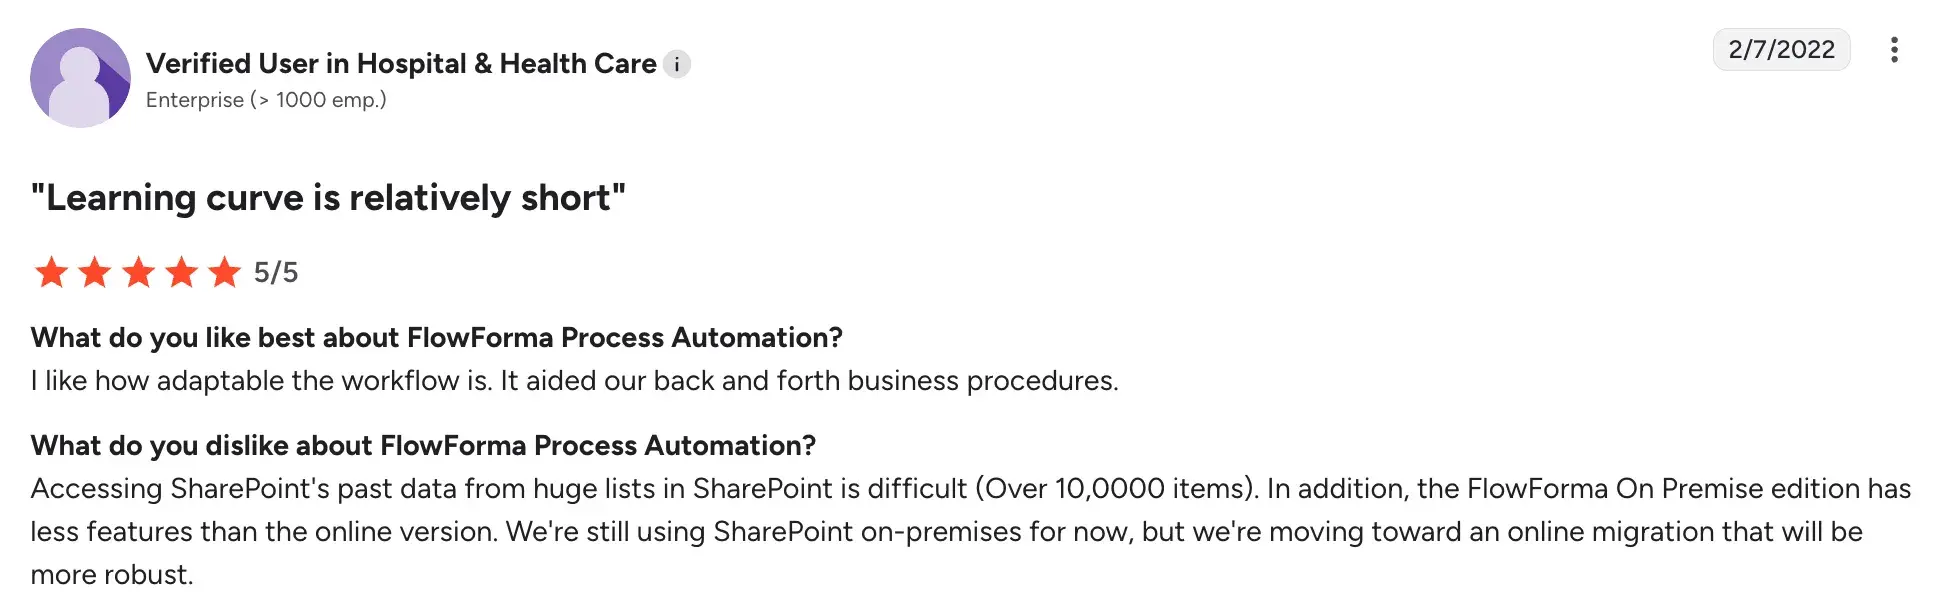Click the purple user avatar
1936x616 pixels.
coord(80,78)
